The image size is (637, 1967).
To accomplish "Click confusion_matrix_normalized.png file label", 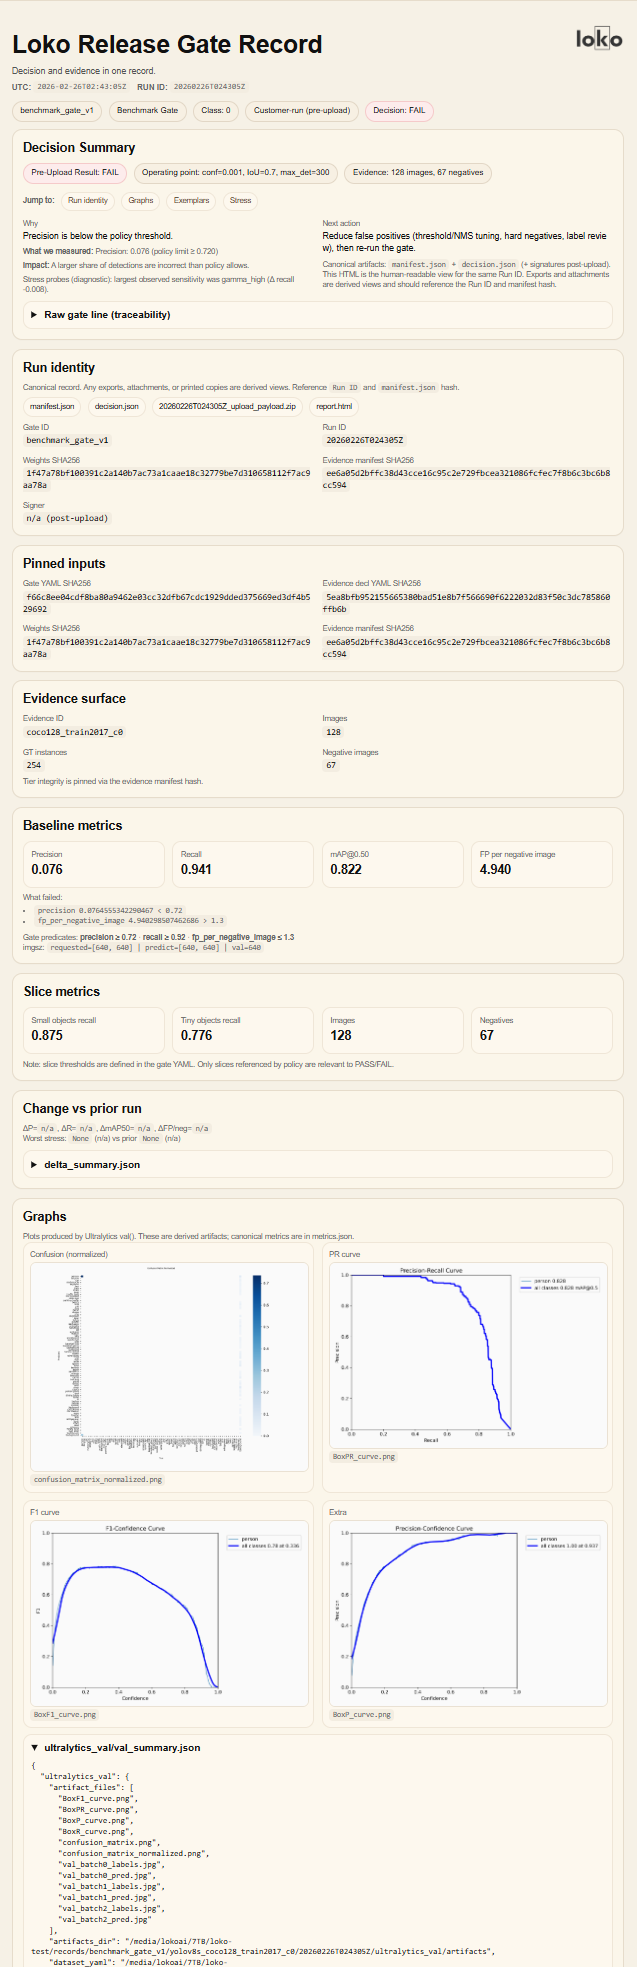I will 98,1479.
